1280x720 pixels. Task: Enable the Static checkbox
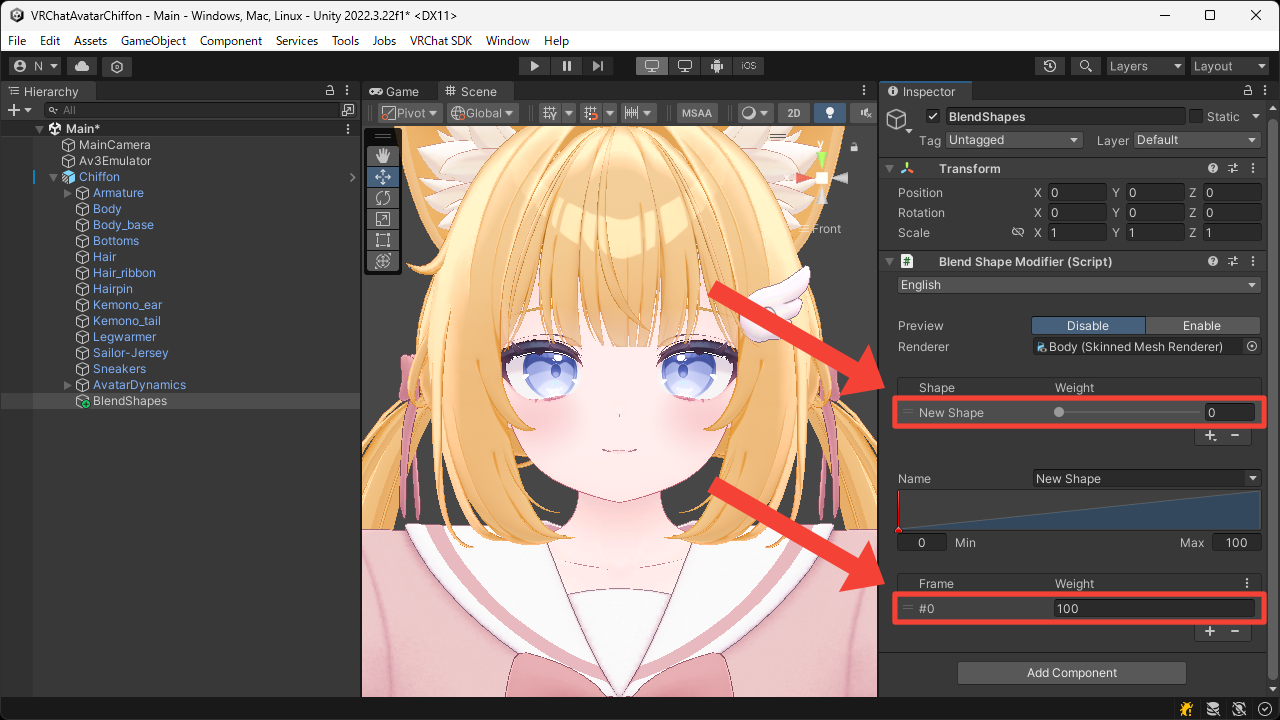[x=1196, y=117]
